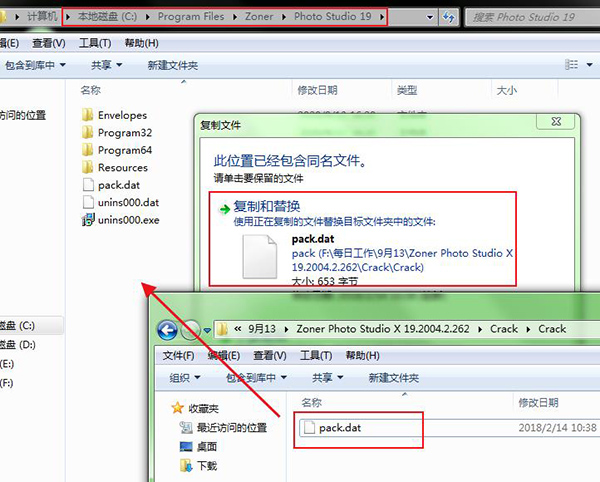600x482 pixels.
Task: Click Zoner Photo Studio X 19.2004.2.262 breadcrumb
Action: pos(383,329)
